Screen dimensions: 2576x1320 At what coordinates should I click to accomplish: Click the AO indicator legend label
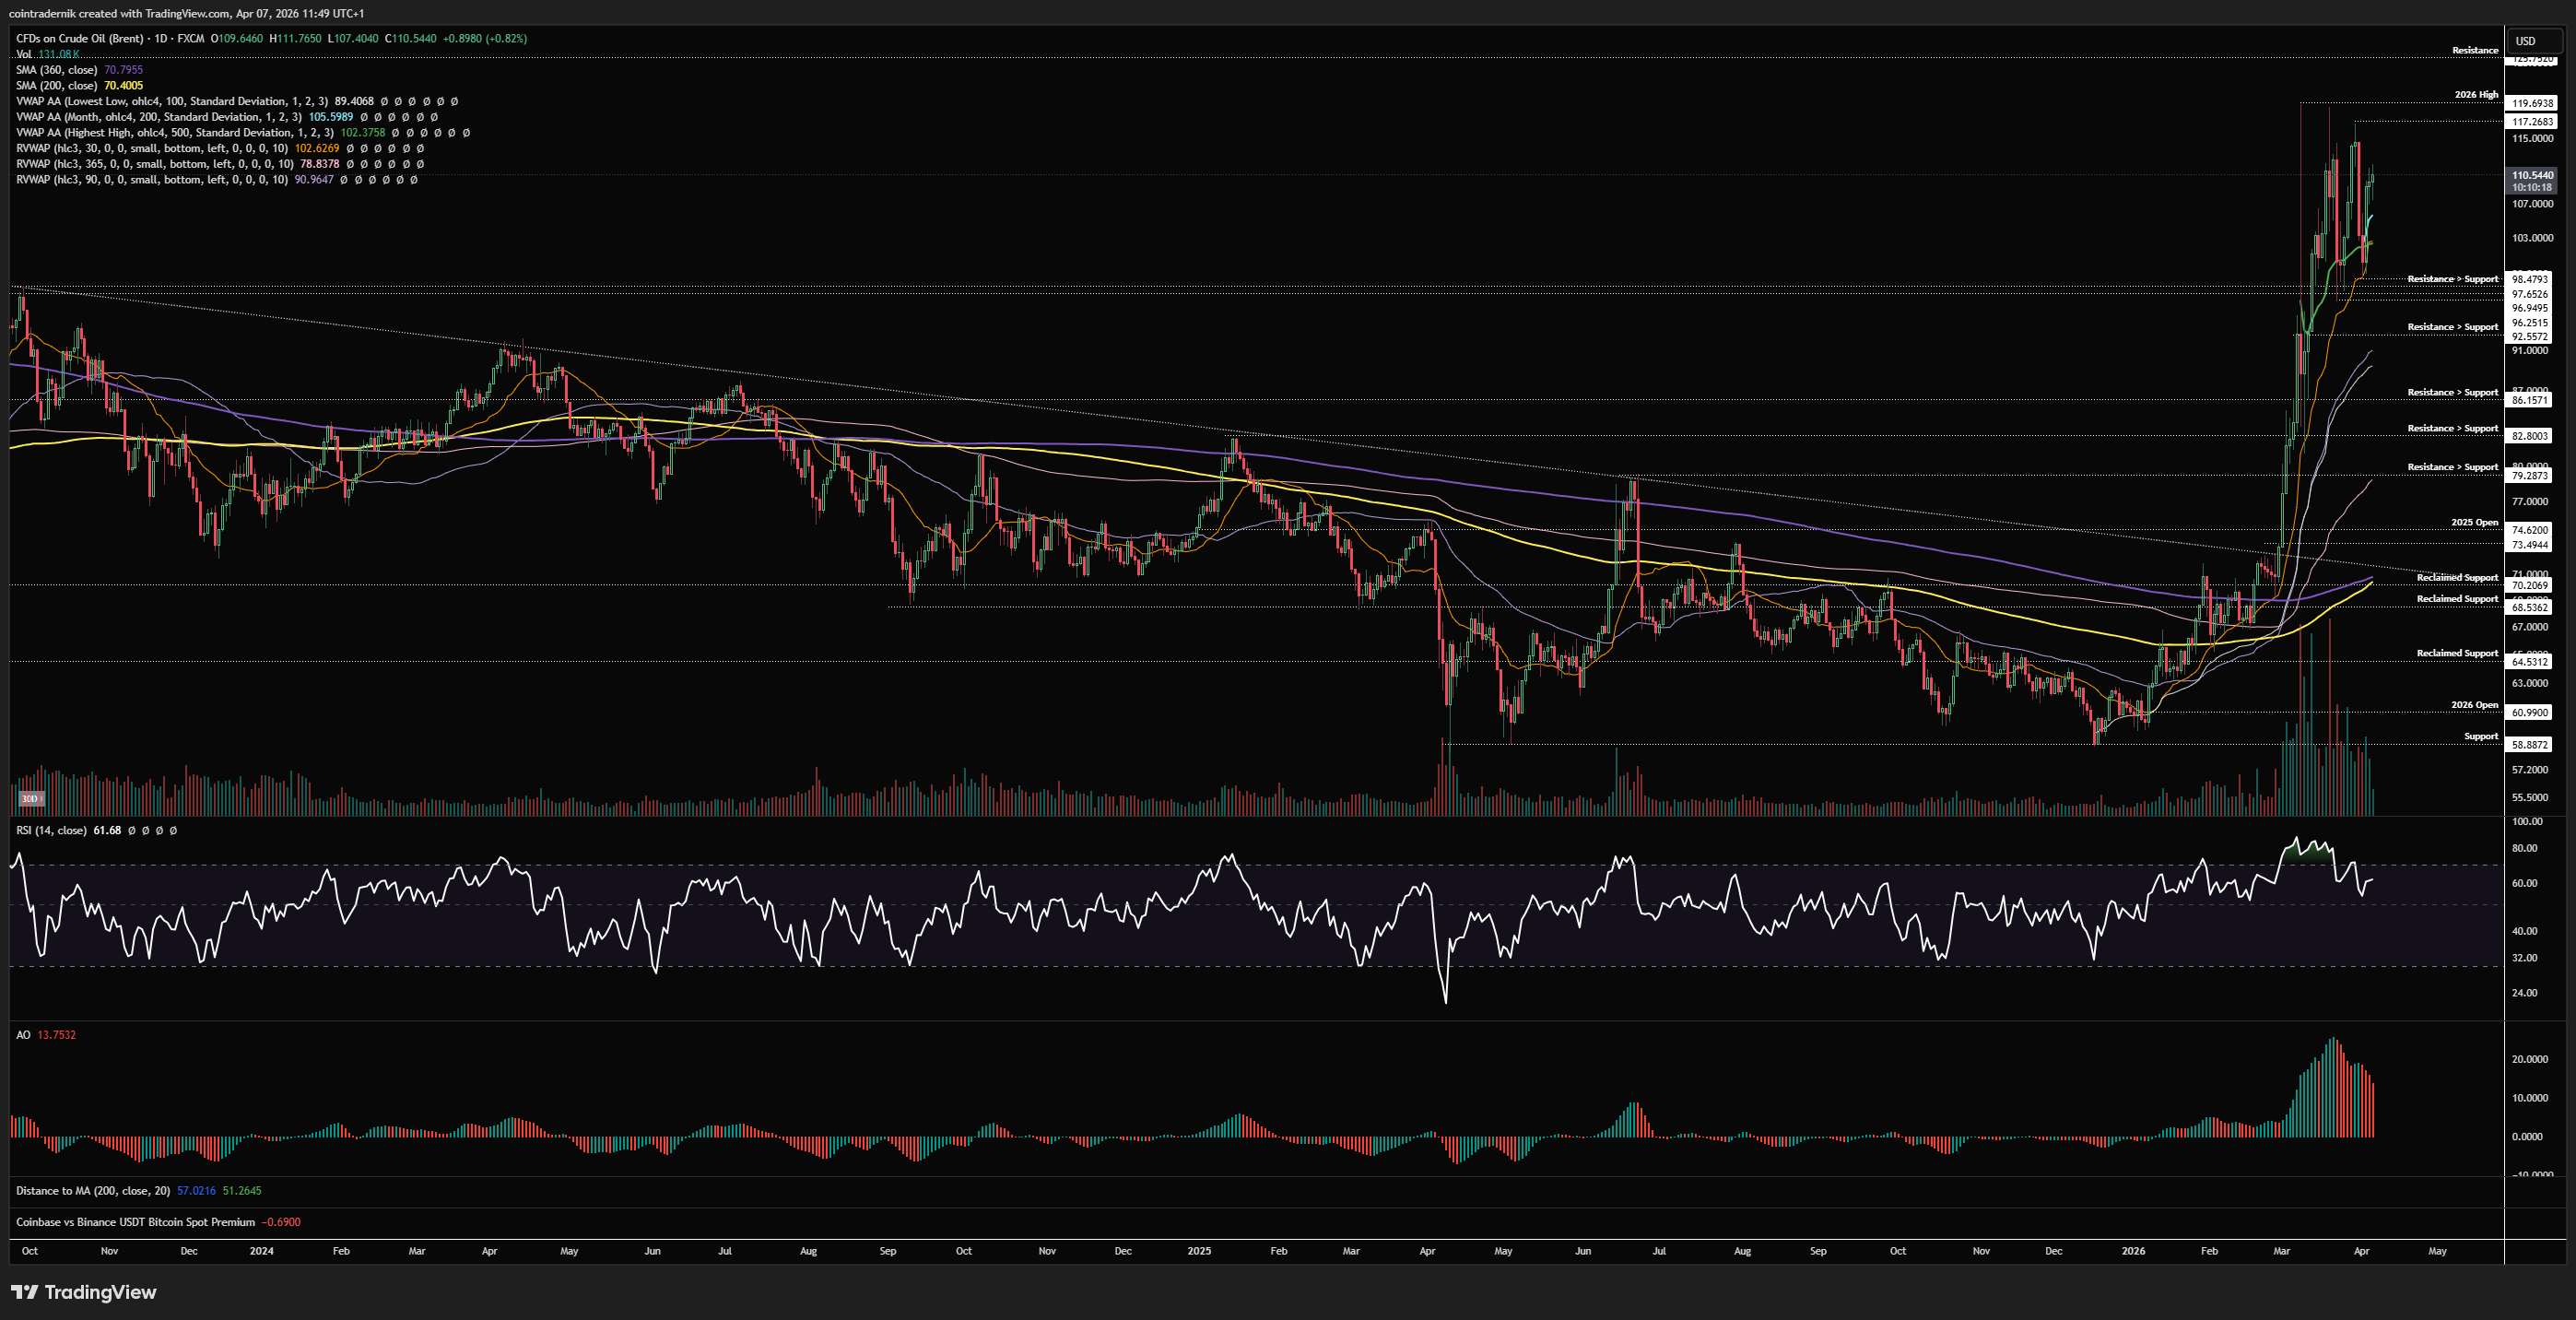[23, 1035]
